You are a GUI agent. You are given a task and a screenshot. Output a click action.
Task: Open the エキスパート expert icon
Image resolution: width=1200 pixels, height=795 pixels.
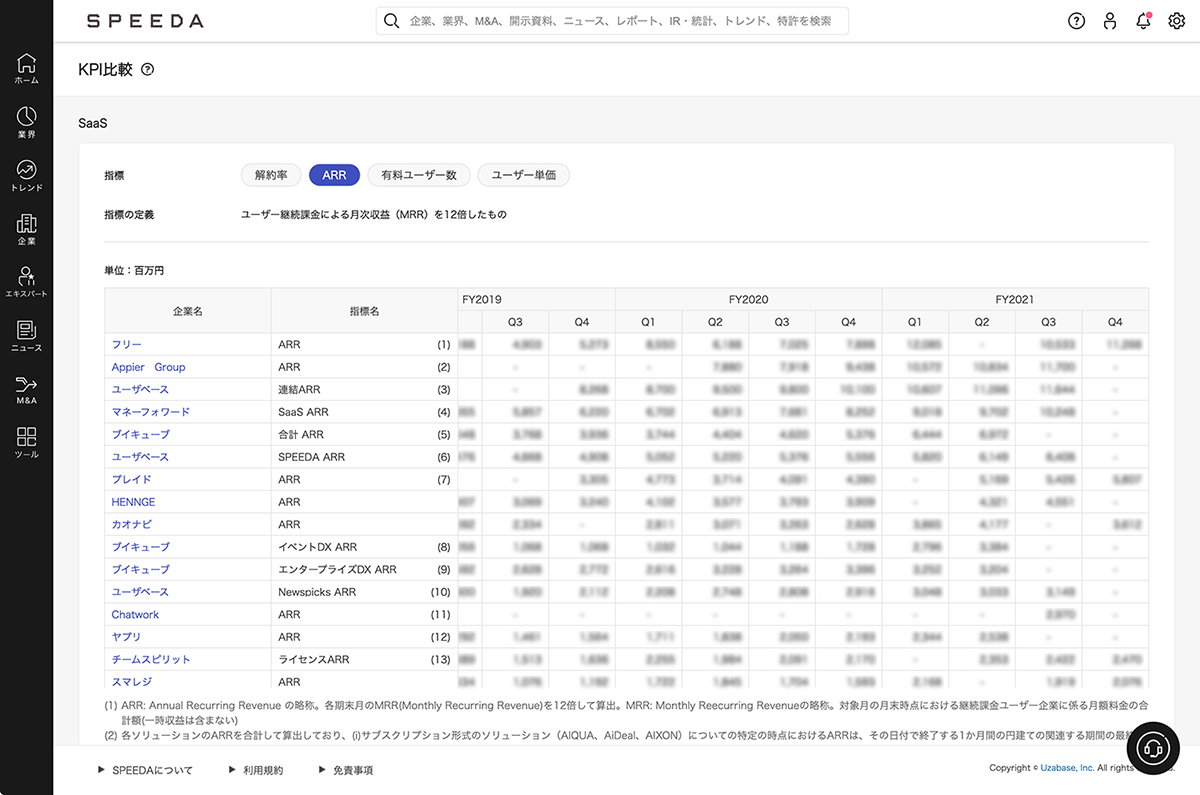pos(27,282)
